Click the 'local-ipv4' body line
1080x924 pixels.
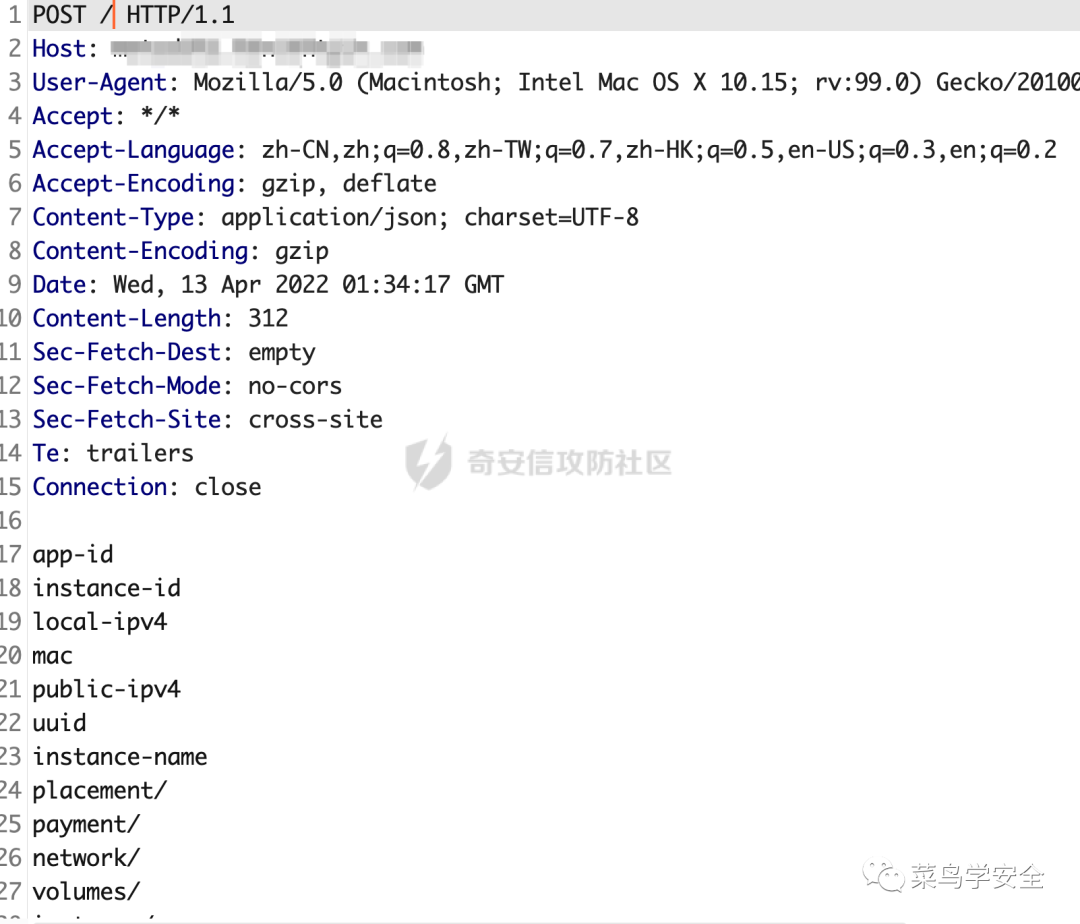pyautogui.click(x=100, y=622)
